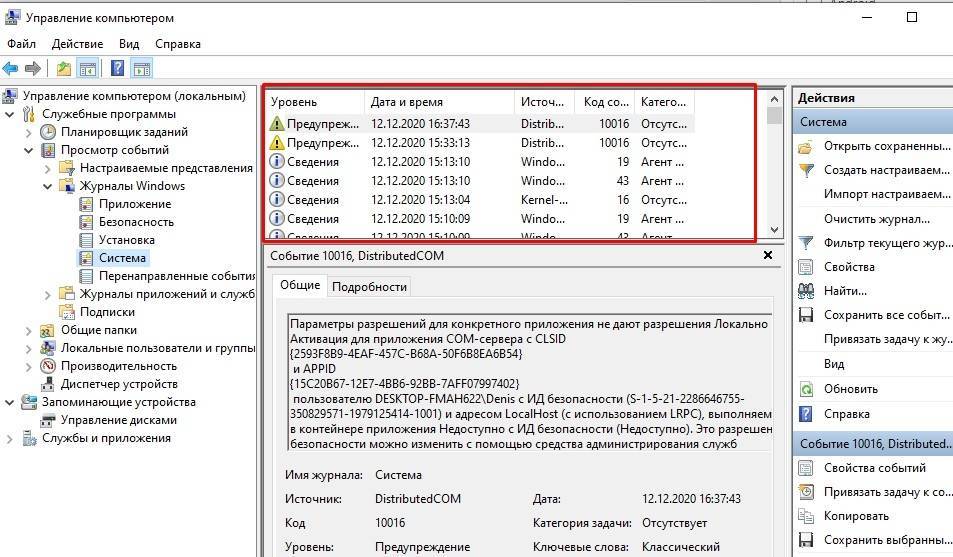This screenshot has height=557, width=953.
Task: Close the event 10016 details pane
Action: point(767,256)
